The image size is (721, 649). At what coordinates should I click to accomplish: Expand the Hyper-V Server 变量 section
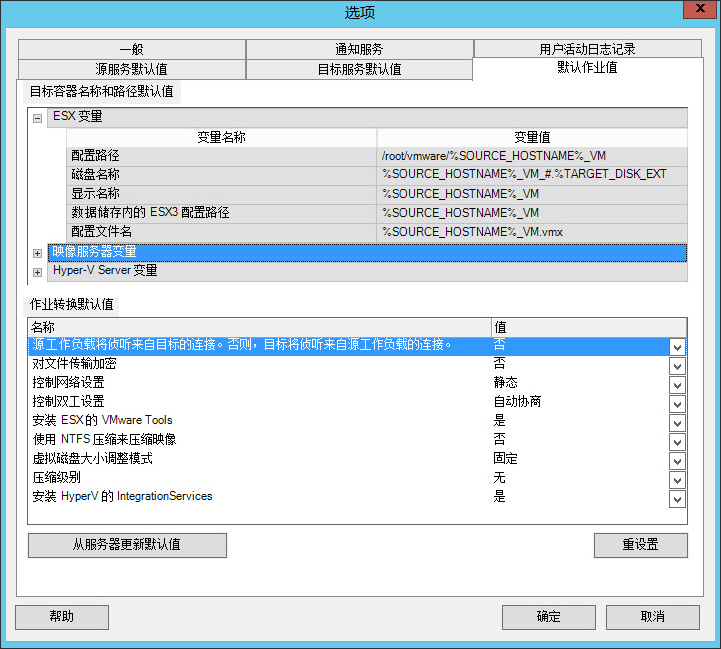click(x=38, y=272)
